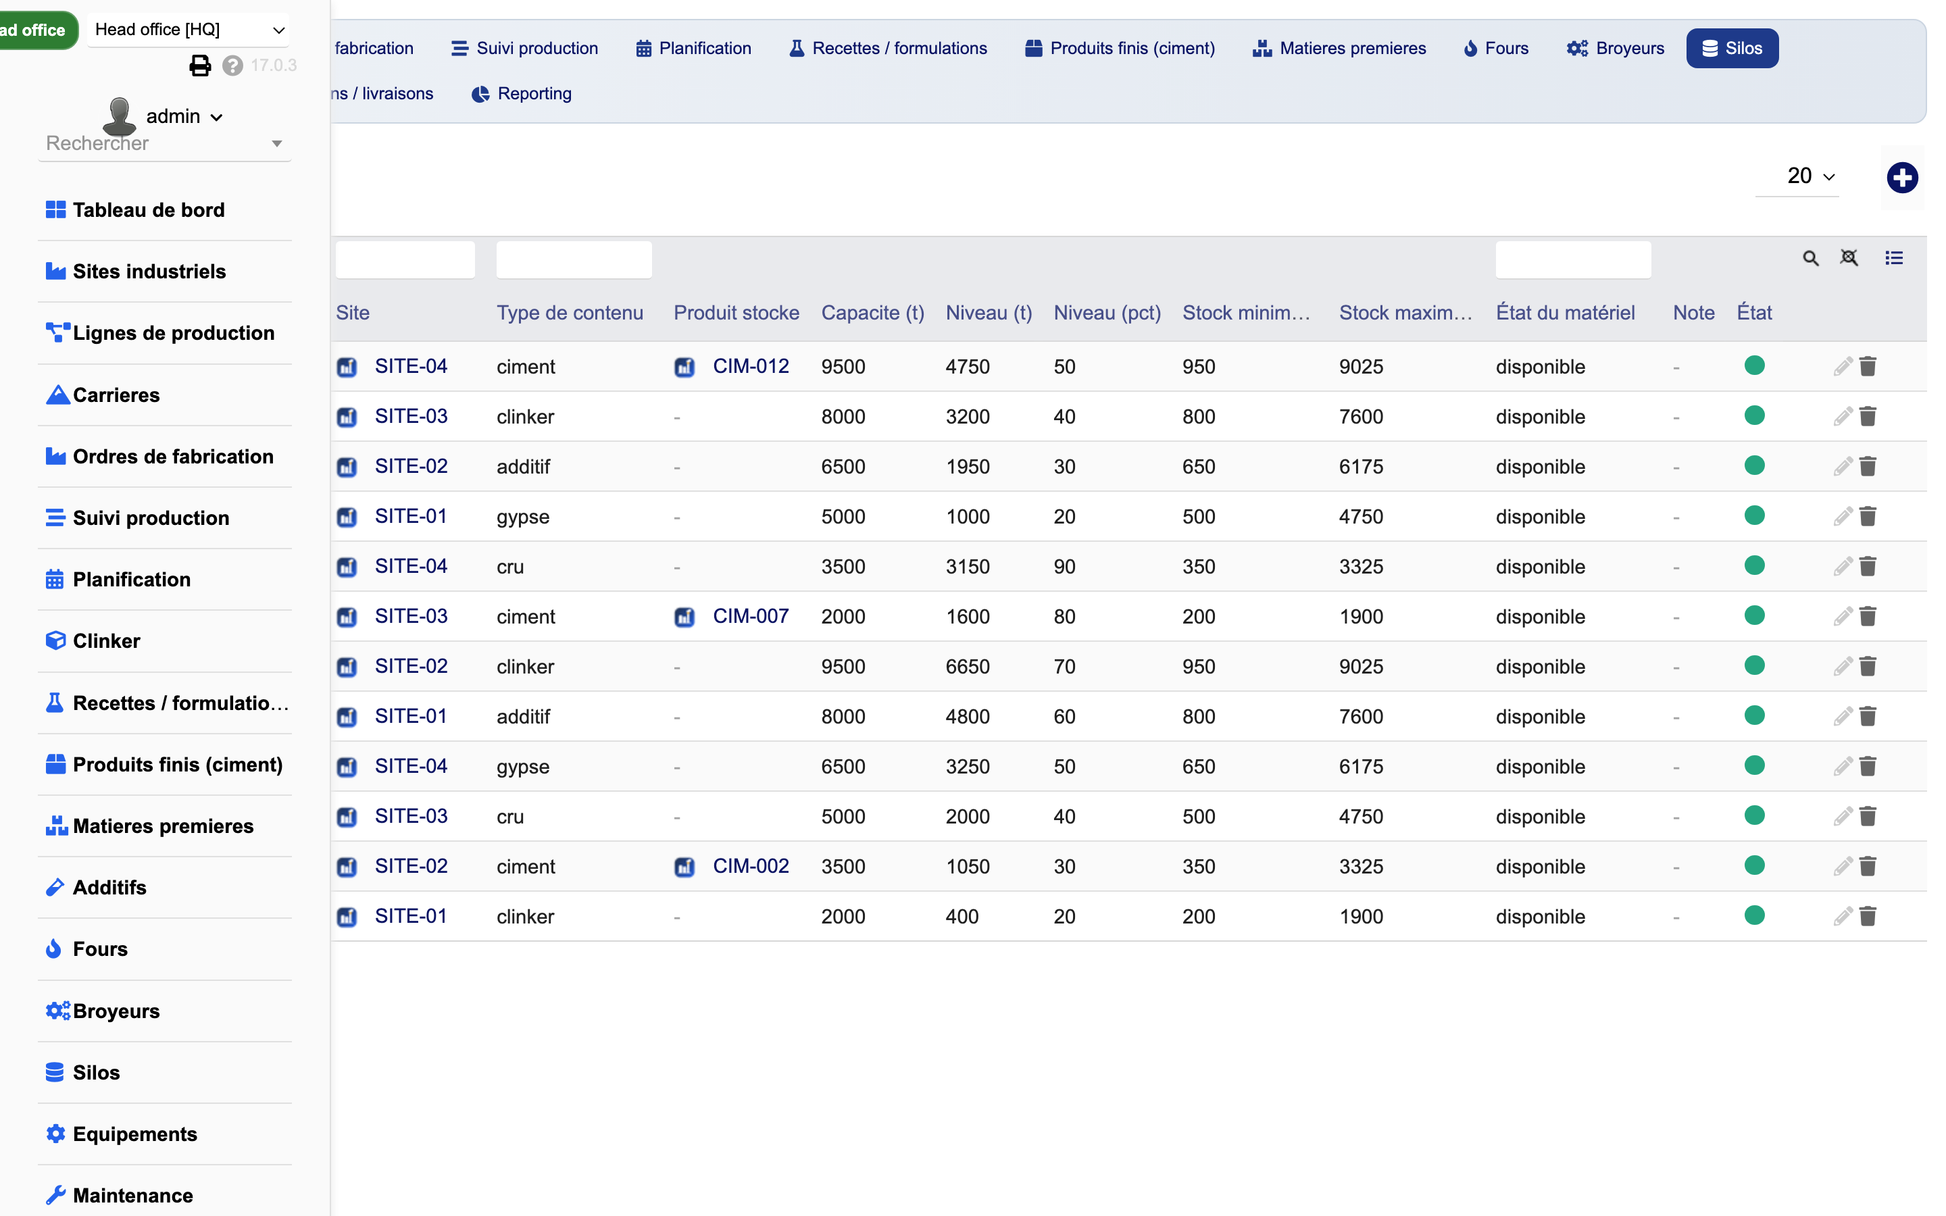
Task: Open the Reporting tab
Action: click(x=521, y=94)
